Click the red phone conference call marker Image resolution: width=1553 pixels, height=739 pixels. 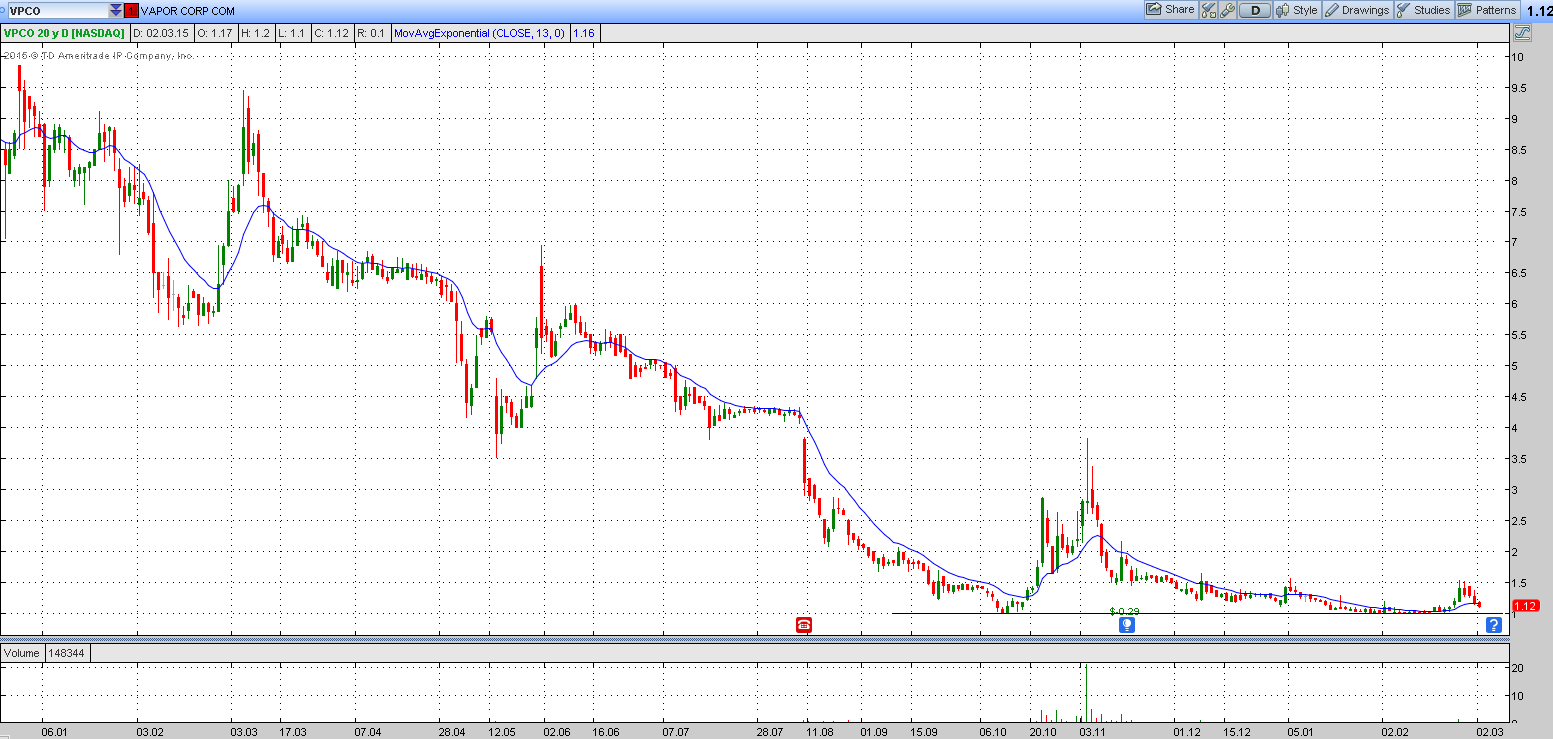tap(804, 625)
